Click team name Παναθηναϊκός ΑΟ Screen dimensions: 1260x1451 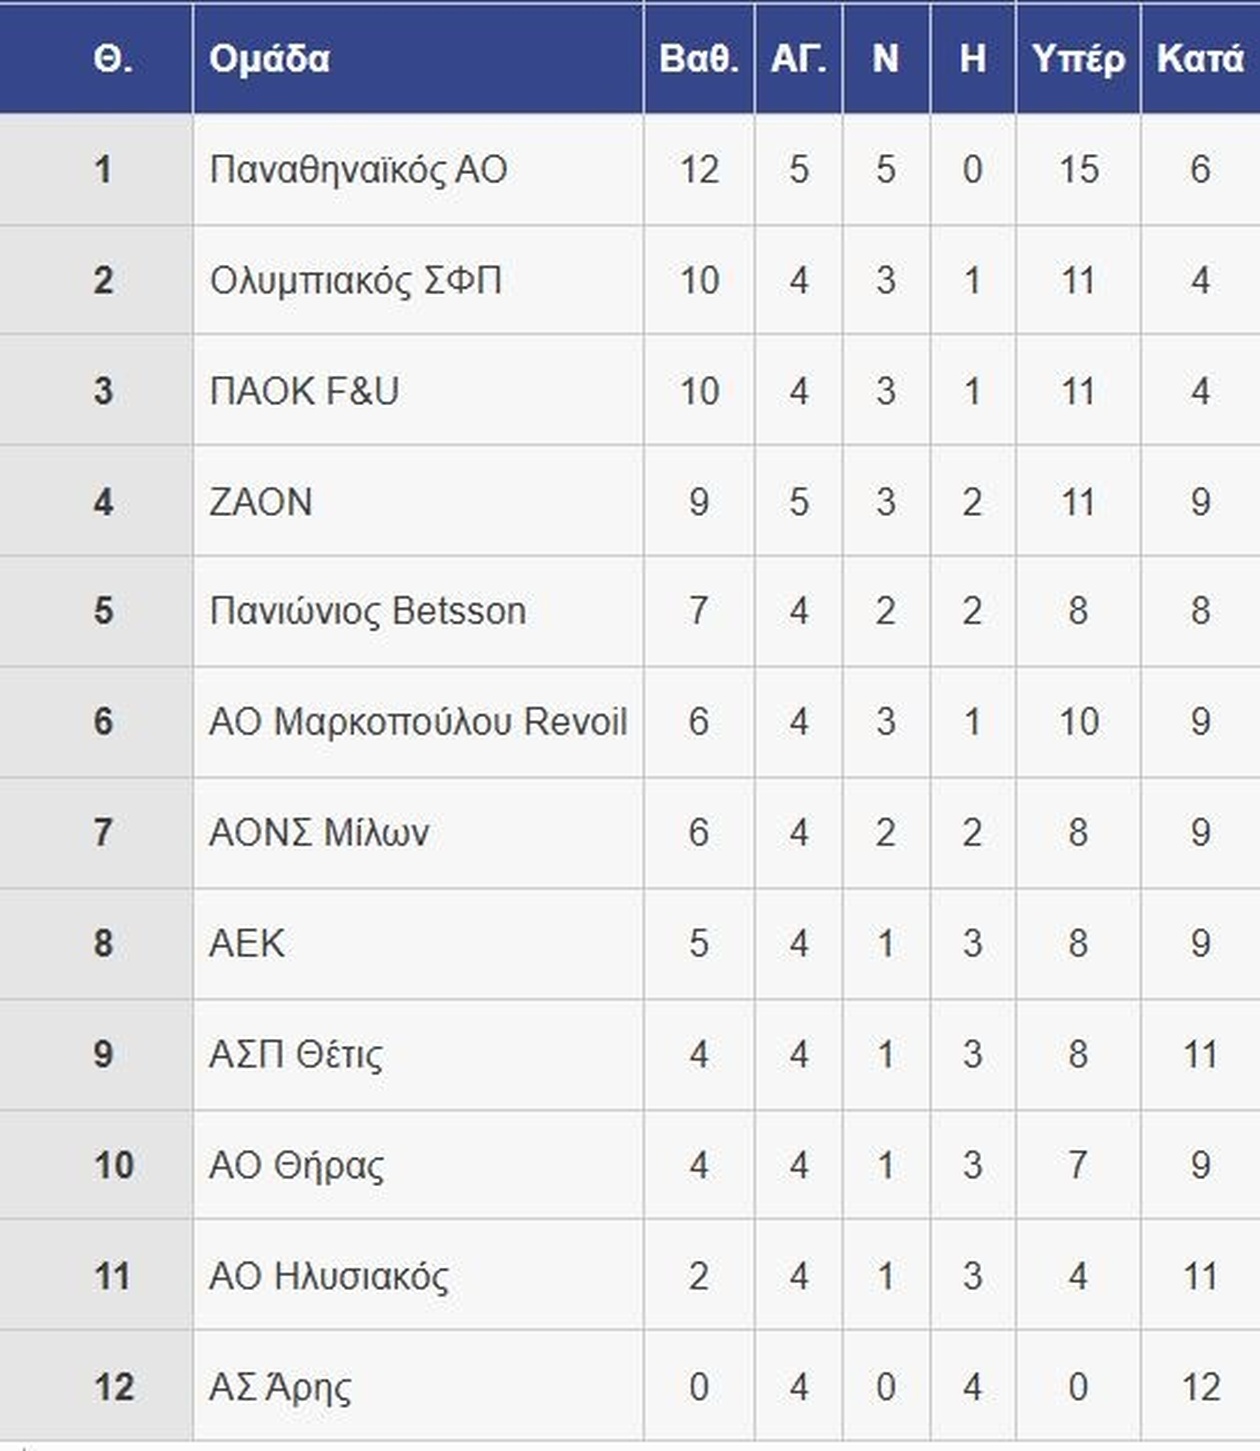tap(358, 170)
